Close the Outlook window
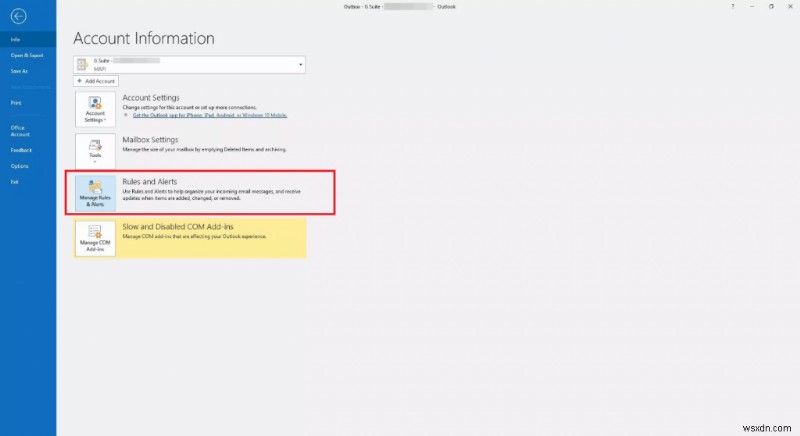Image resolution: width=800 pixels, height=436 pixels. pyautogui.click(x=790, y=7)
